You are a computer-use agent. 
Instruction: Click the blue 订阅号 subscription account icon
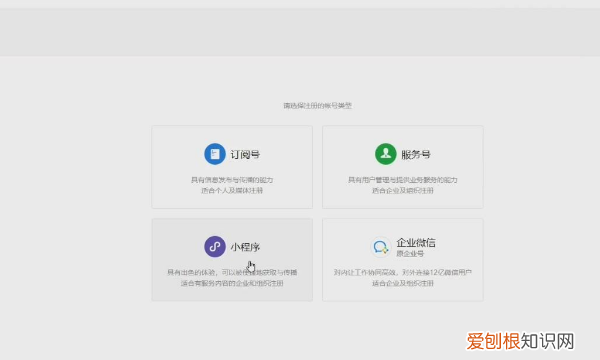click(215, 154)
